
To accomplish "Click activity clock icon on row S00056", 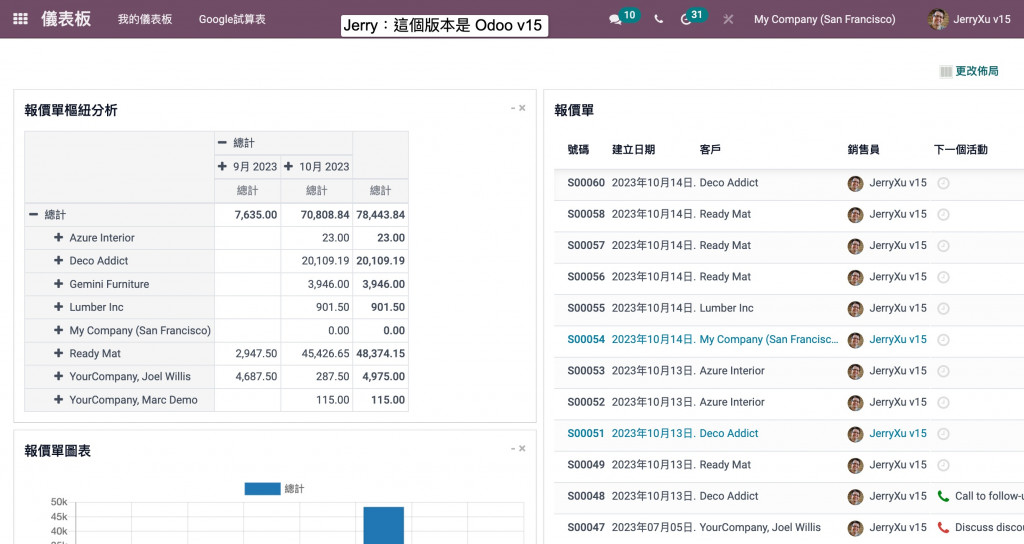I will tap(943, 277).
